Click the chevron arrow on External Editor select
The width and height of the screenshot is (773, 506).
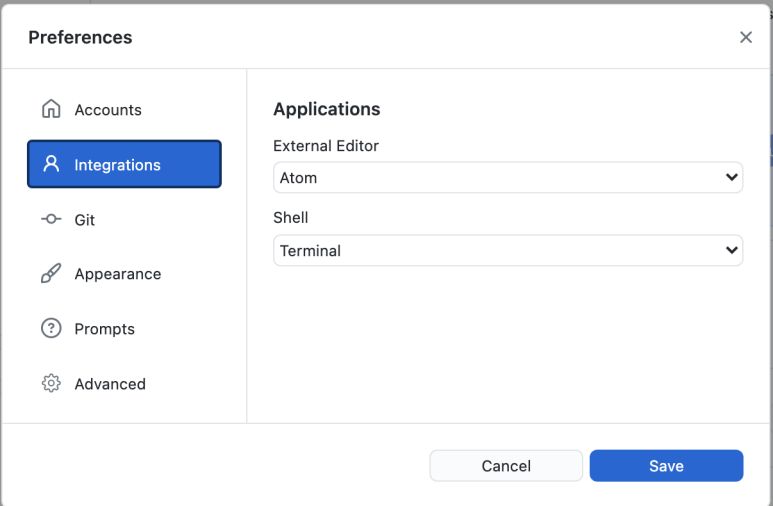click(x=732, y=177)
